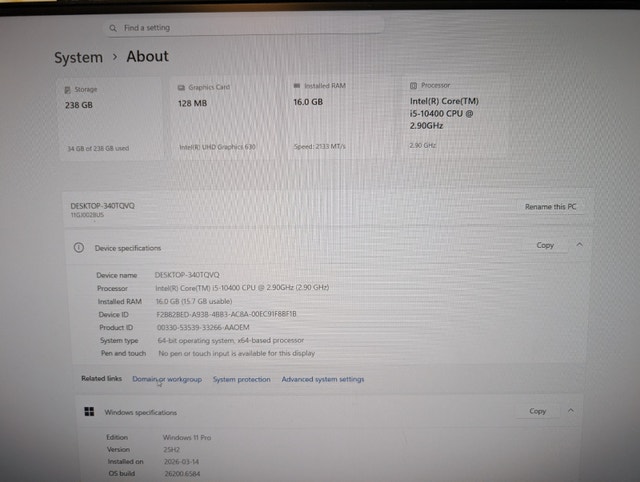This screenshot has height=482, width=640.
Task: Open the Installed RAM 16.0 GB card
Action: tap(342, 116)
